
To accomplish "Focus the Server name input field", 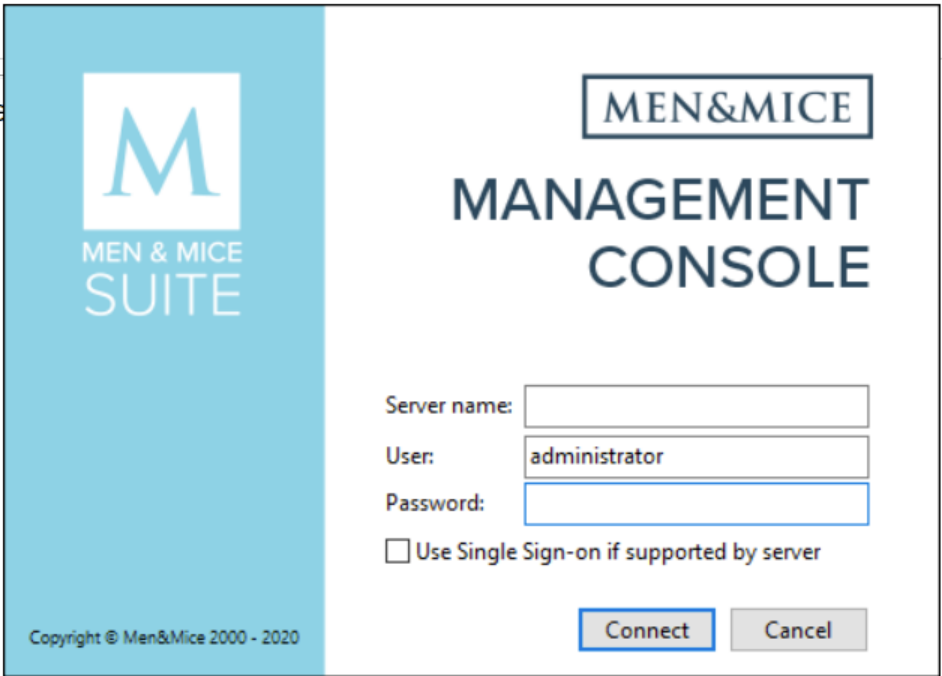I will pyautogui.click(x=696, y=407).
